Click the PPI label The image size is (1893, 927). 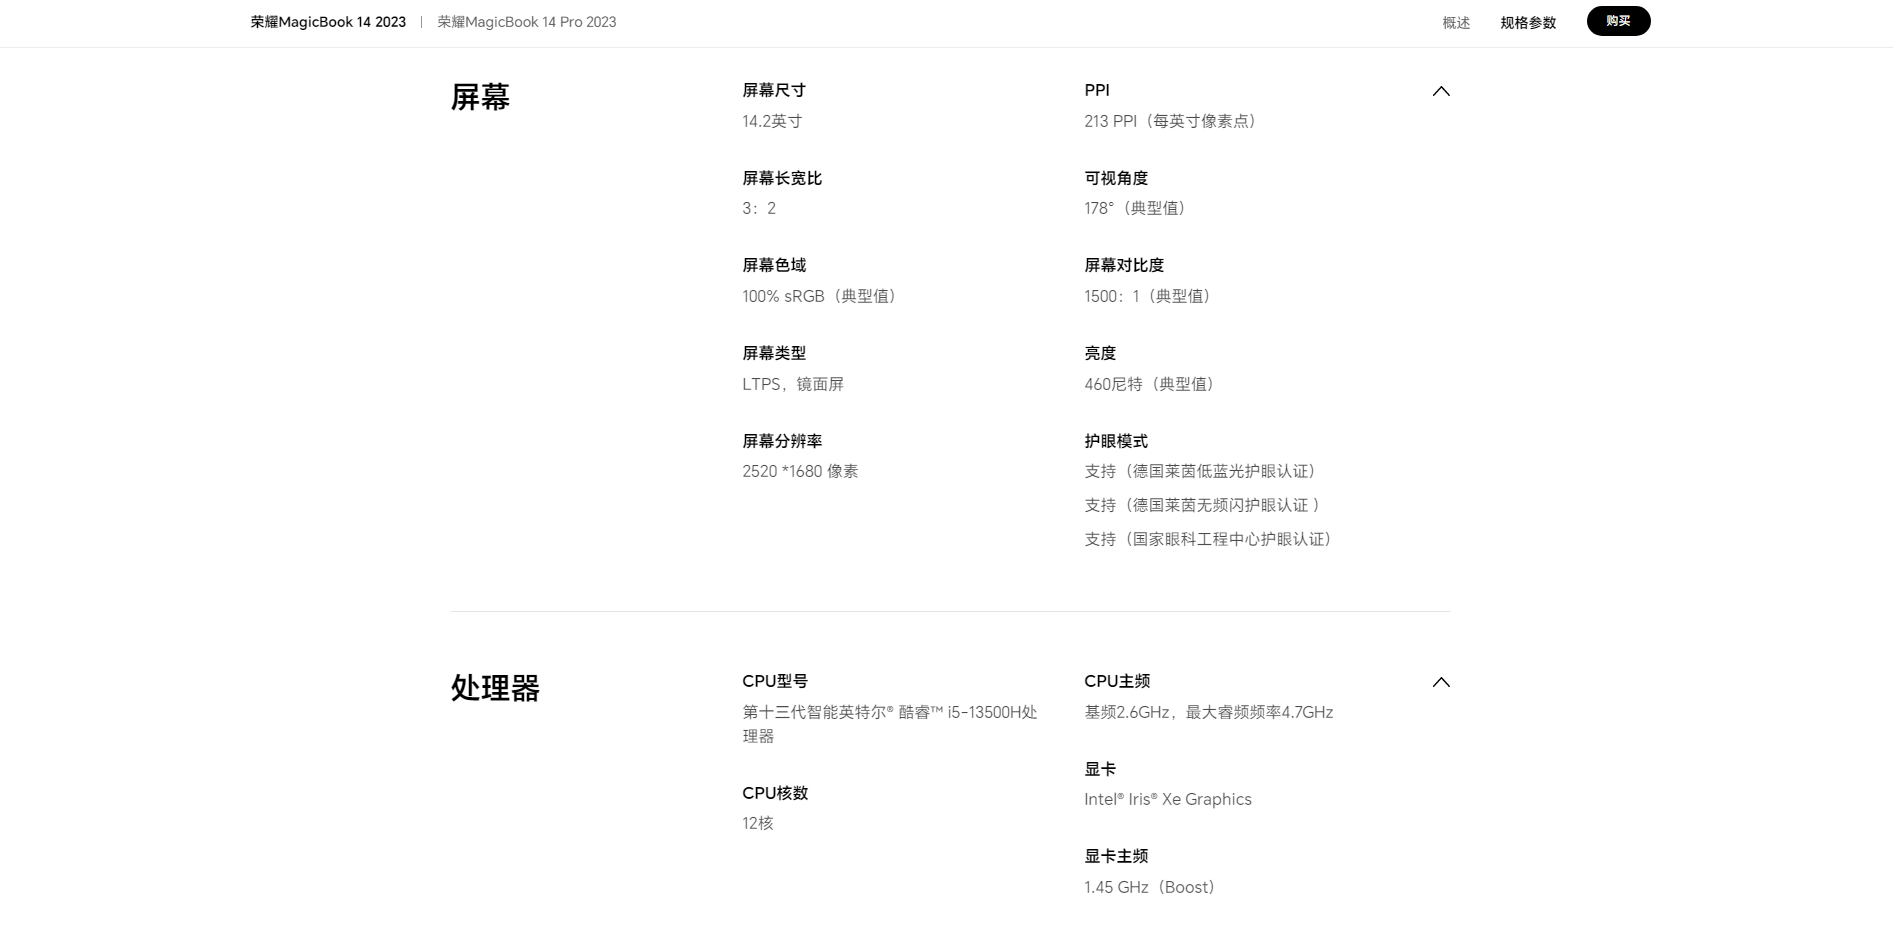pos(1097,90)
